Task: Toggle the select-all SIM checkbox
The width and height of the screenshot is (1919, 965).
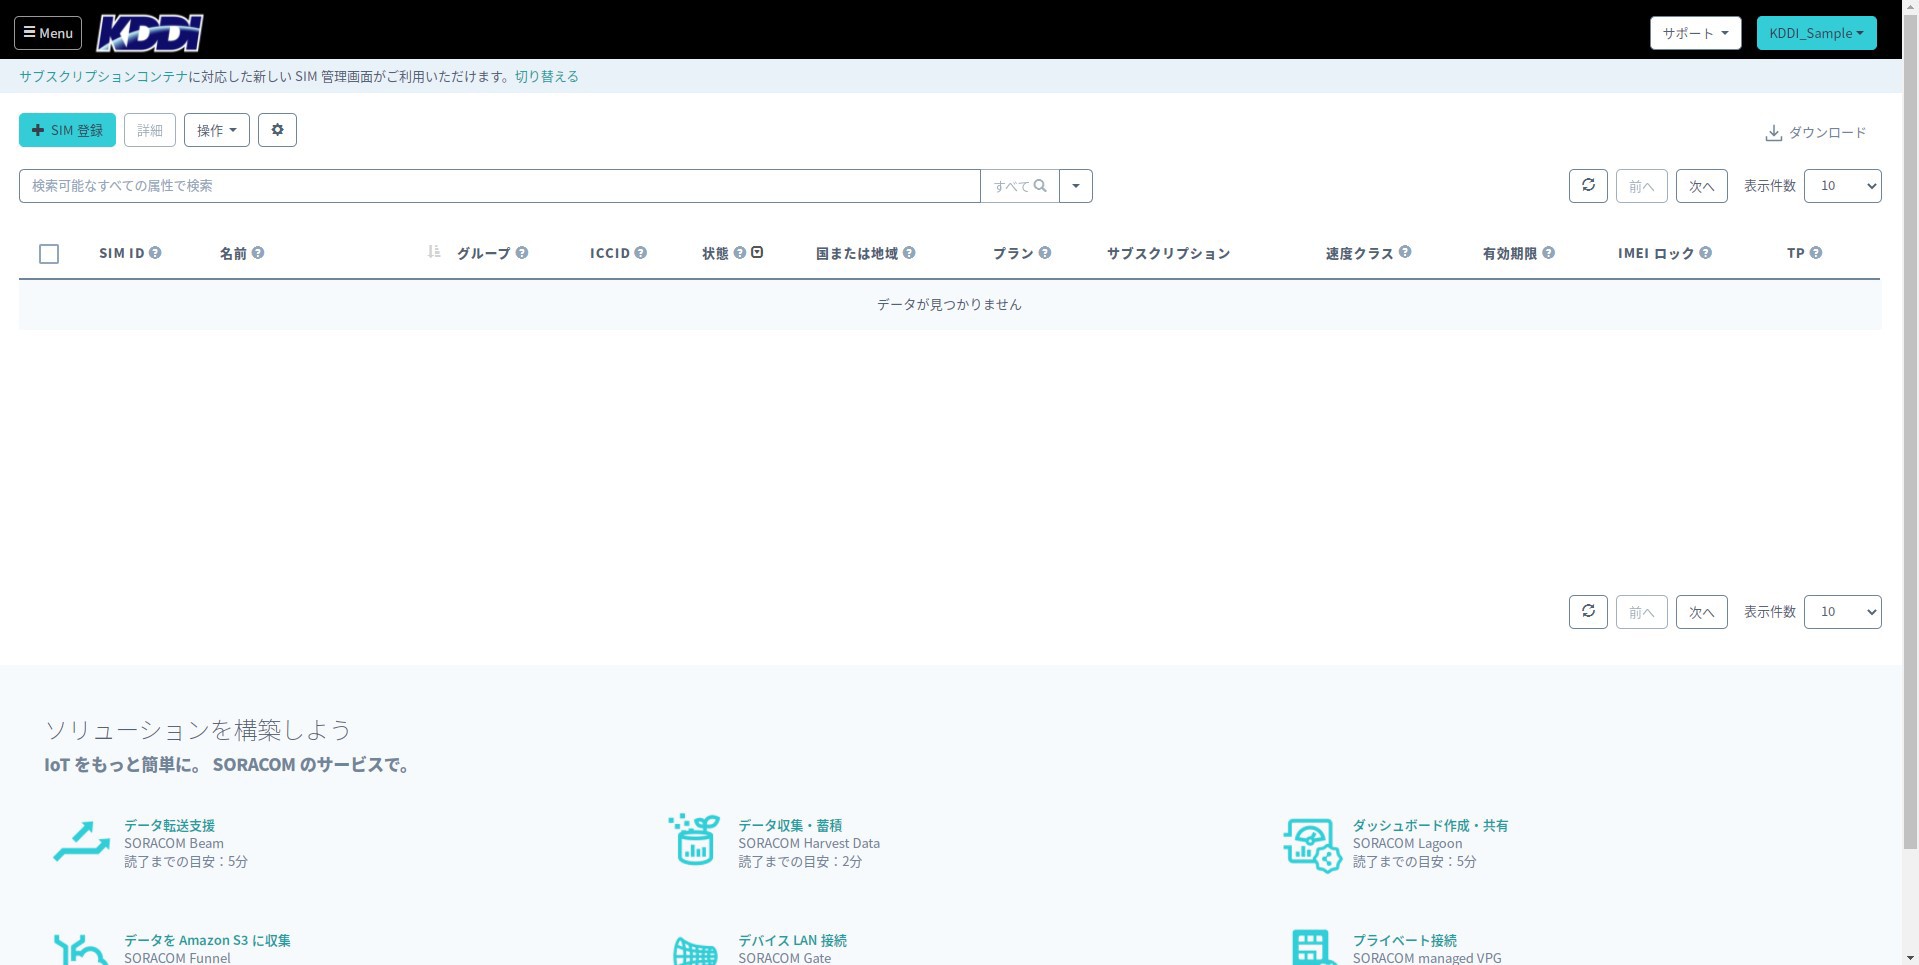Action: [x=49, y=254]
